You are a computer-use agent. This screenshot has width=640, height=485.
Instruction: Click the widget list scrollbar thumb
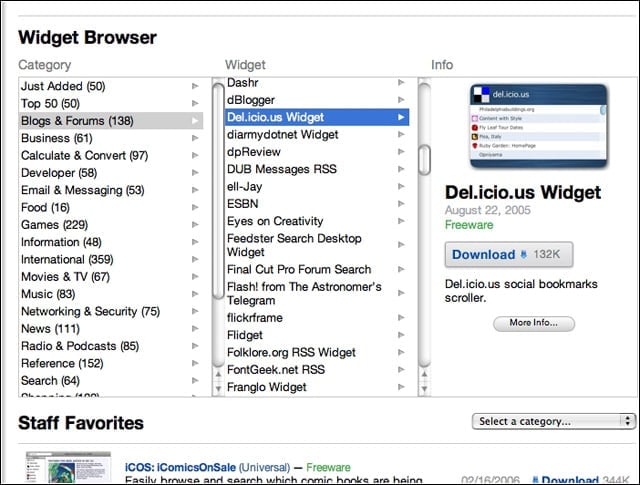tap(424, 160)
